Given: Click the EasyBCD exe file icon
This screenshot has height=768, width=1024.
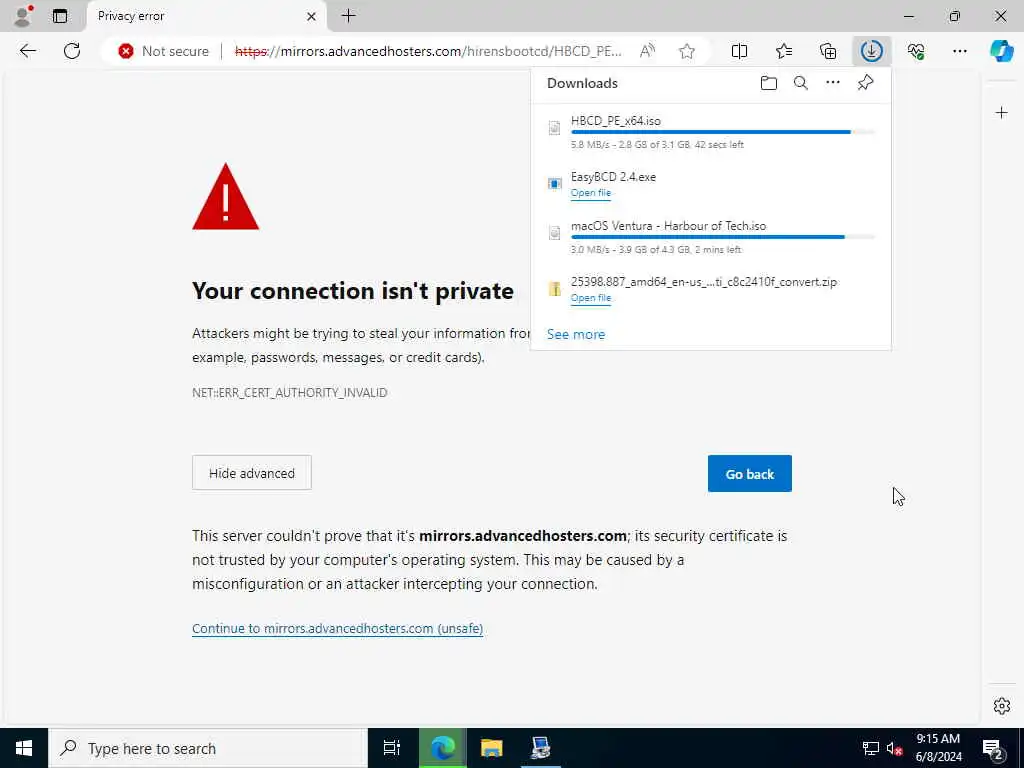Looking at the screenshot, I should tap(554, 184).
